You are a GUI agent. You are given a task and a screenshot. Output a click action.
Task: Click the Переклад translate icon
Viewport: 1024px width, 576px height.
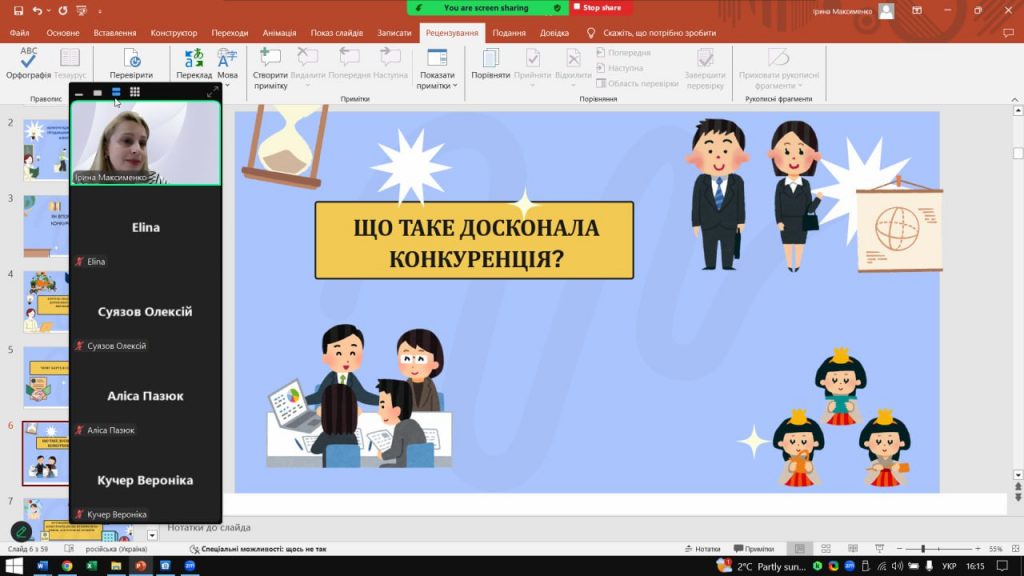pyautogui.click(x=194, y=60)
